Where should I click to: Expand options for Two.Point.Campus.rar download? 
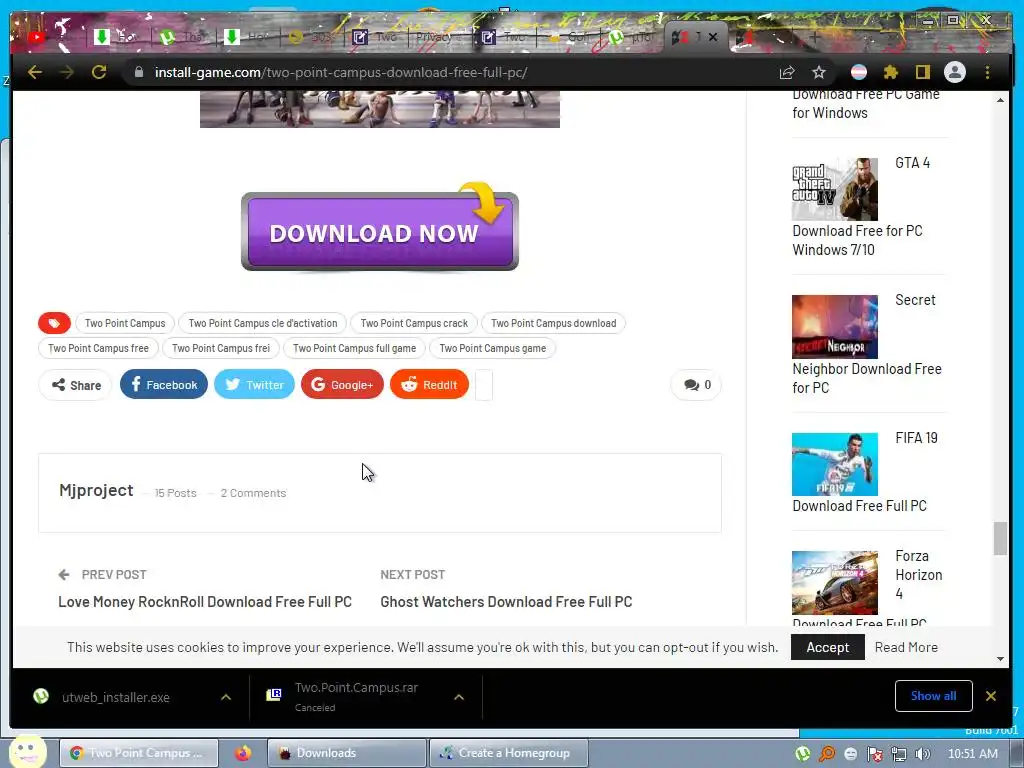tap(459, 697)
